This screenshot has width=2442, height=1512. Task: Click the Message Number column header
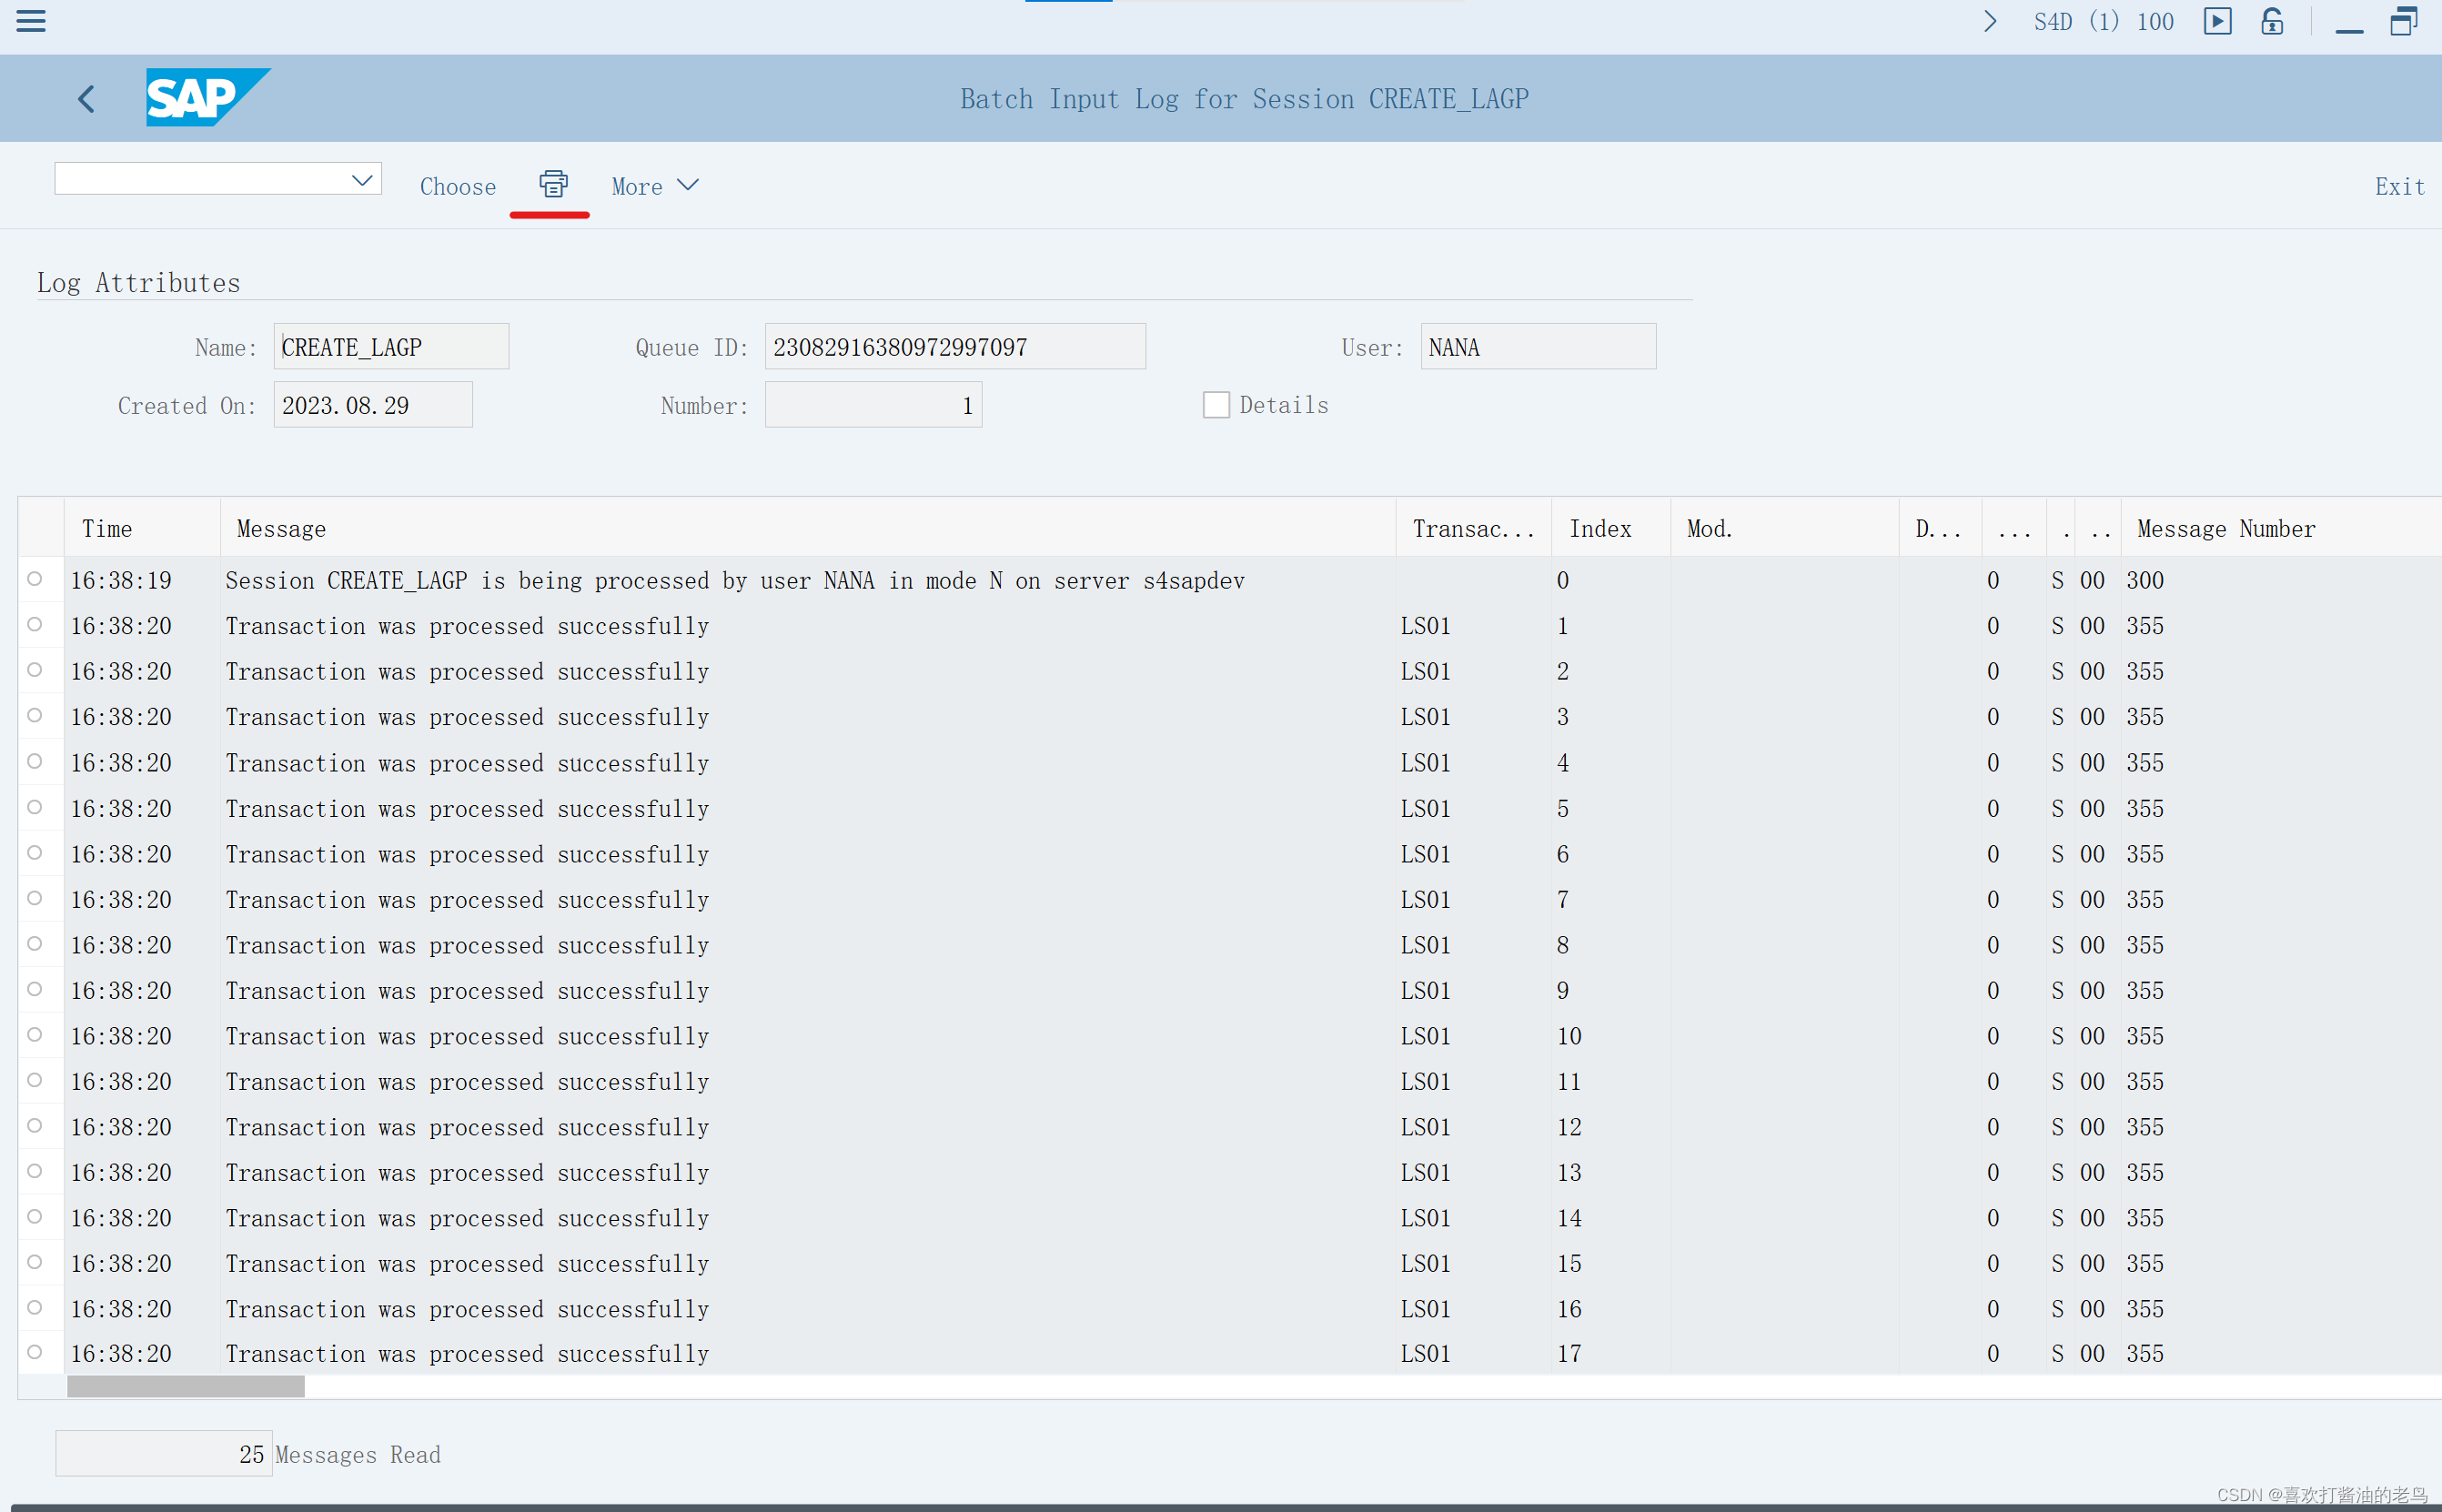(2225, 528)
